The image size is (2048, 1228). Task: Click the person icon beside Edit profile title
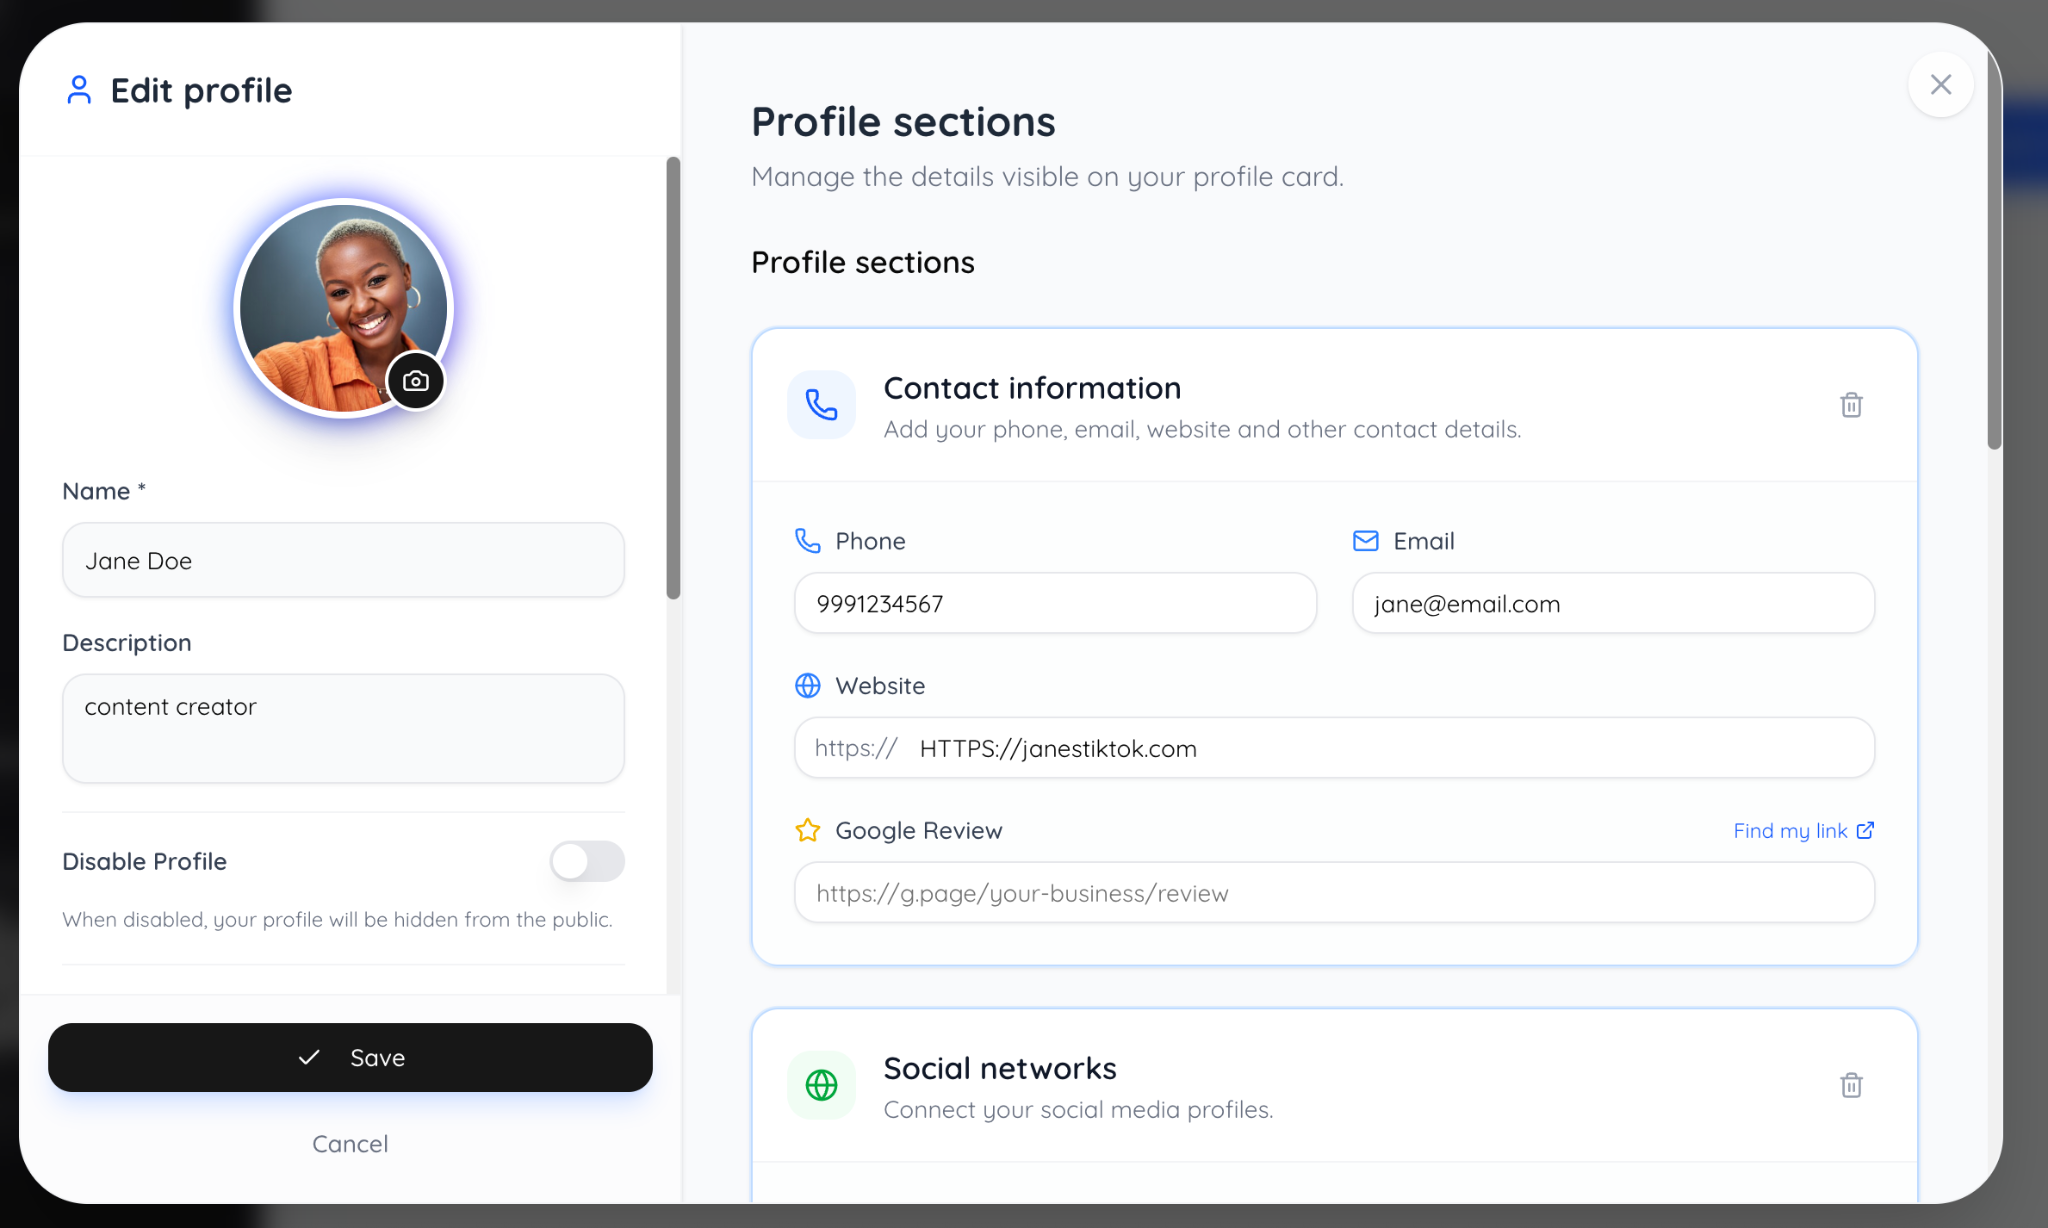click(79, 89)
